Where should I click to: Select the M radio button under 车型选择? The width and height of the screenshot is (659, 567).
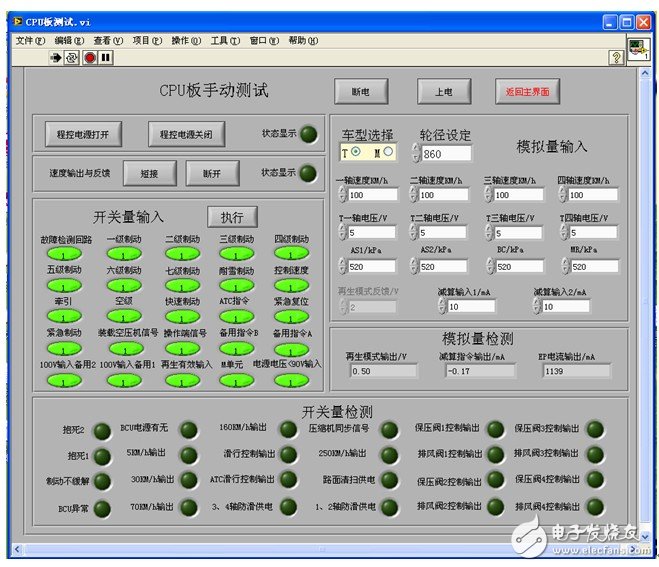point(387,152)
